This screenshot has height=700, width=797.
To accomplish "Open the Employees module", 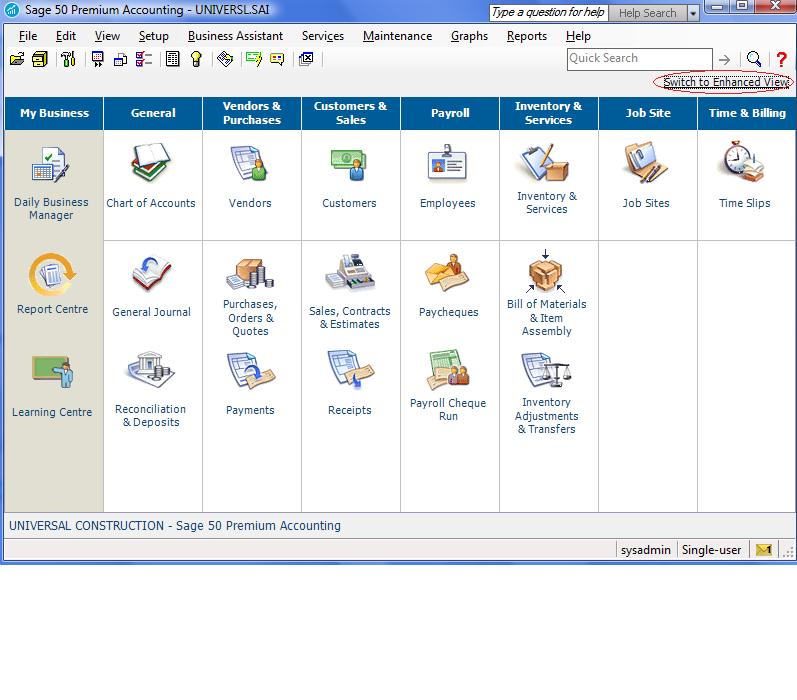I will [447, 176].
